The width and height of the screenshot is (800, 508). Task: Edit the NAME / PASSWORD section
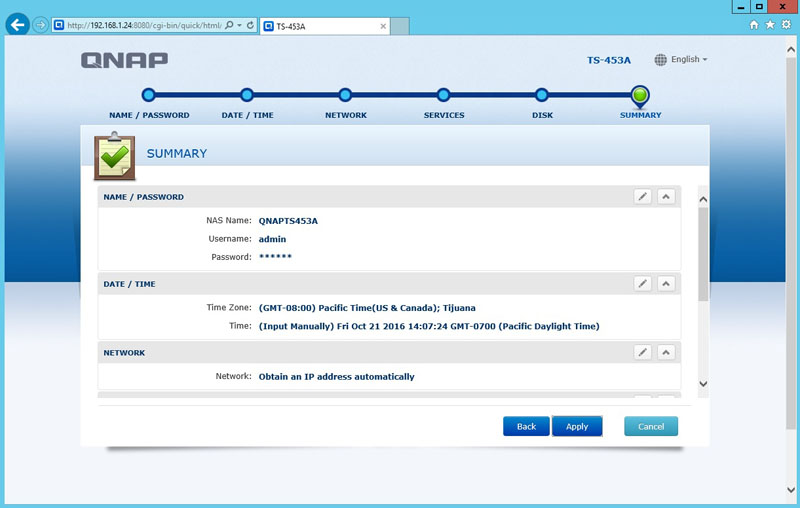(642, 196)
